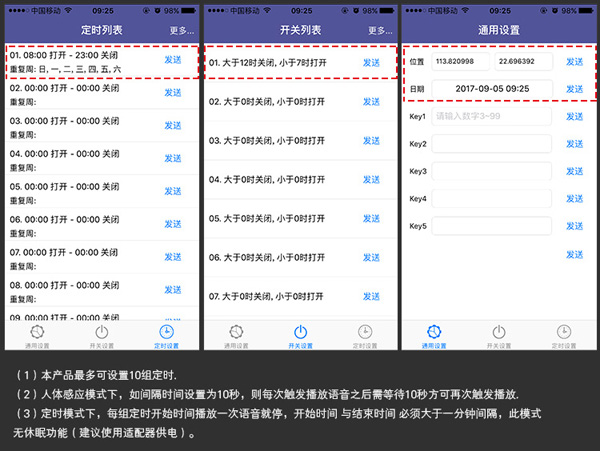Edit longitude field 113.820998
The image size is (600, 451).
(461, 62)
